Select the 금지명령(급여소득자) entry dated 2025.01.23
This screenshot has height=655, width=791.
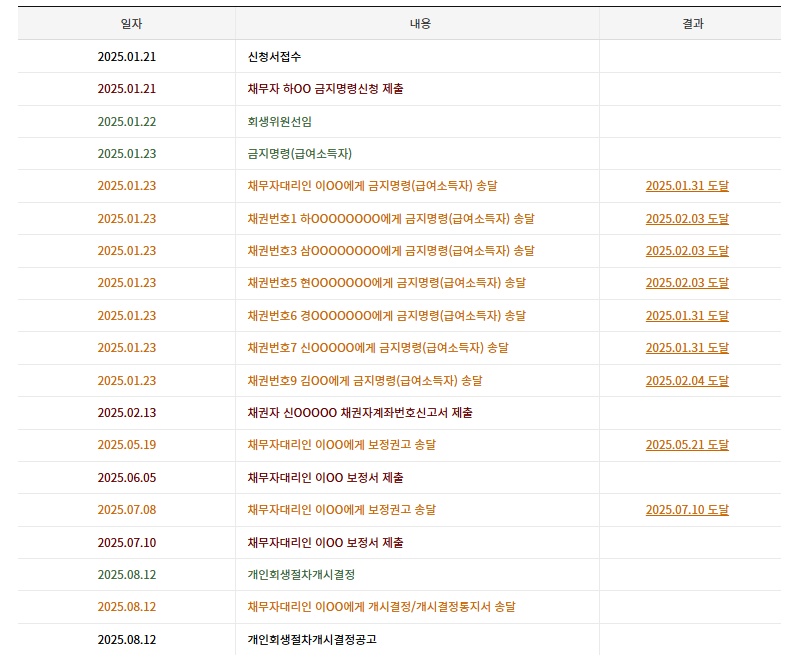click(x=300, y=153)
